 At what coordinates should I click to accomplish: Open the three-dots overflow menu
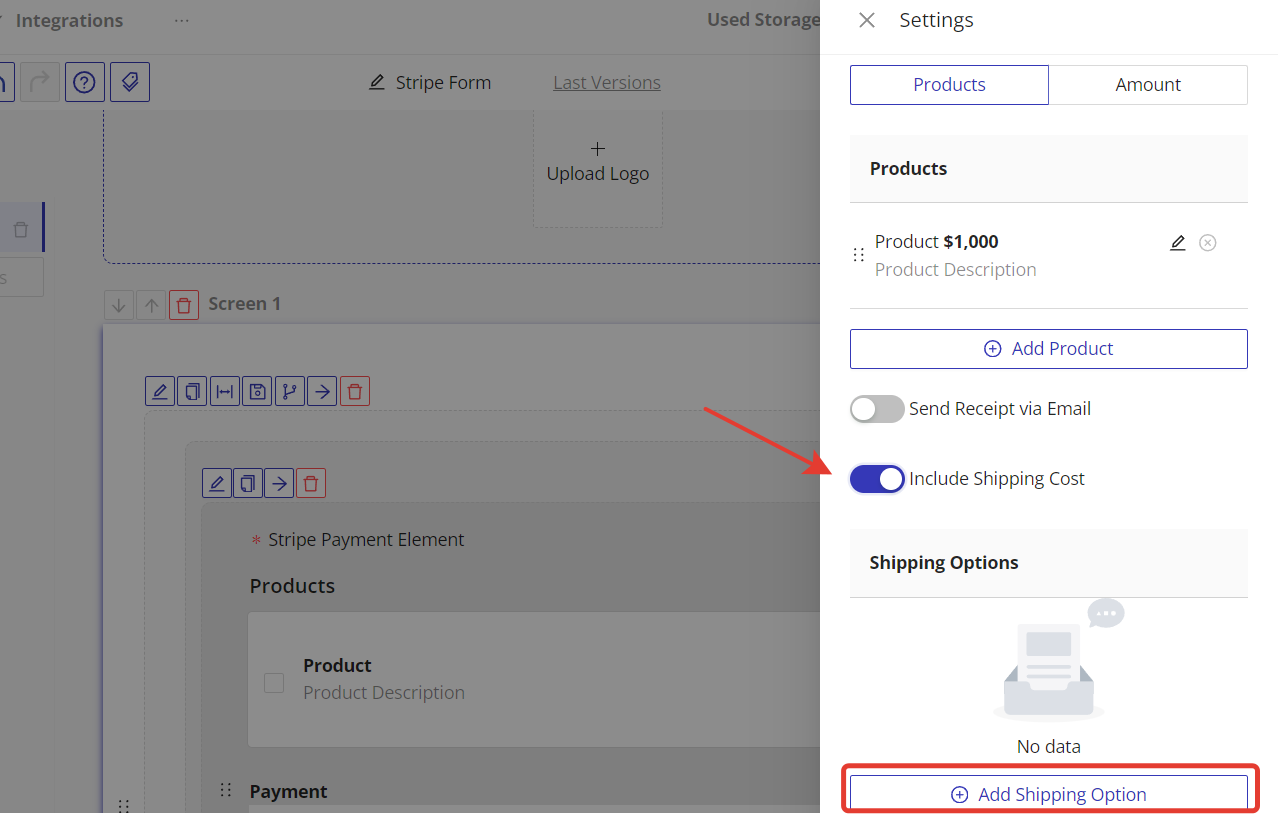point(181,21)
